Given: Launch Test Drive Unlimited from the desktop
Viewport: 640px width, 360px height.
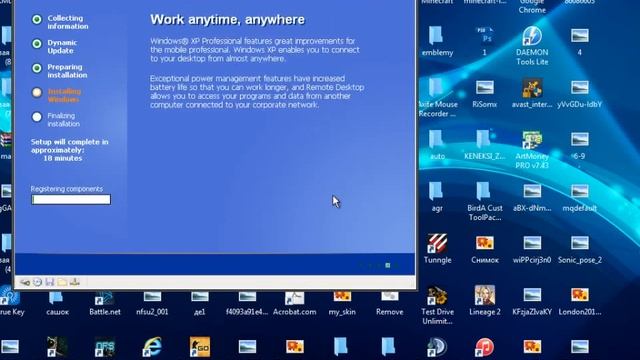Looking at the screenshot, I should click(437, 295).
